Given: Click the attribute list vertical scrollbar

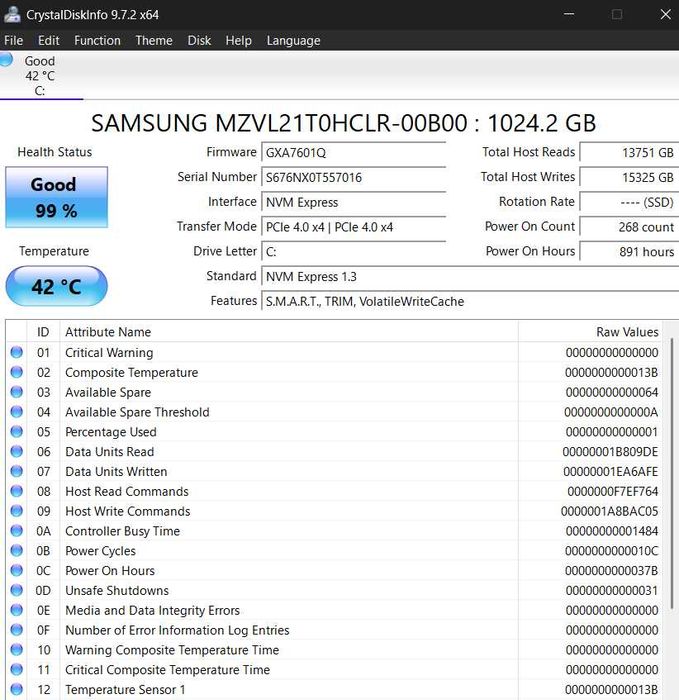Looking at the screenshot, I should 671,473.
